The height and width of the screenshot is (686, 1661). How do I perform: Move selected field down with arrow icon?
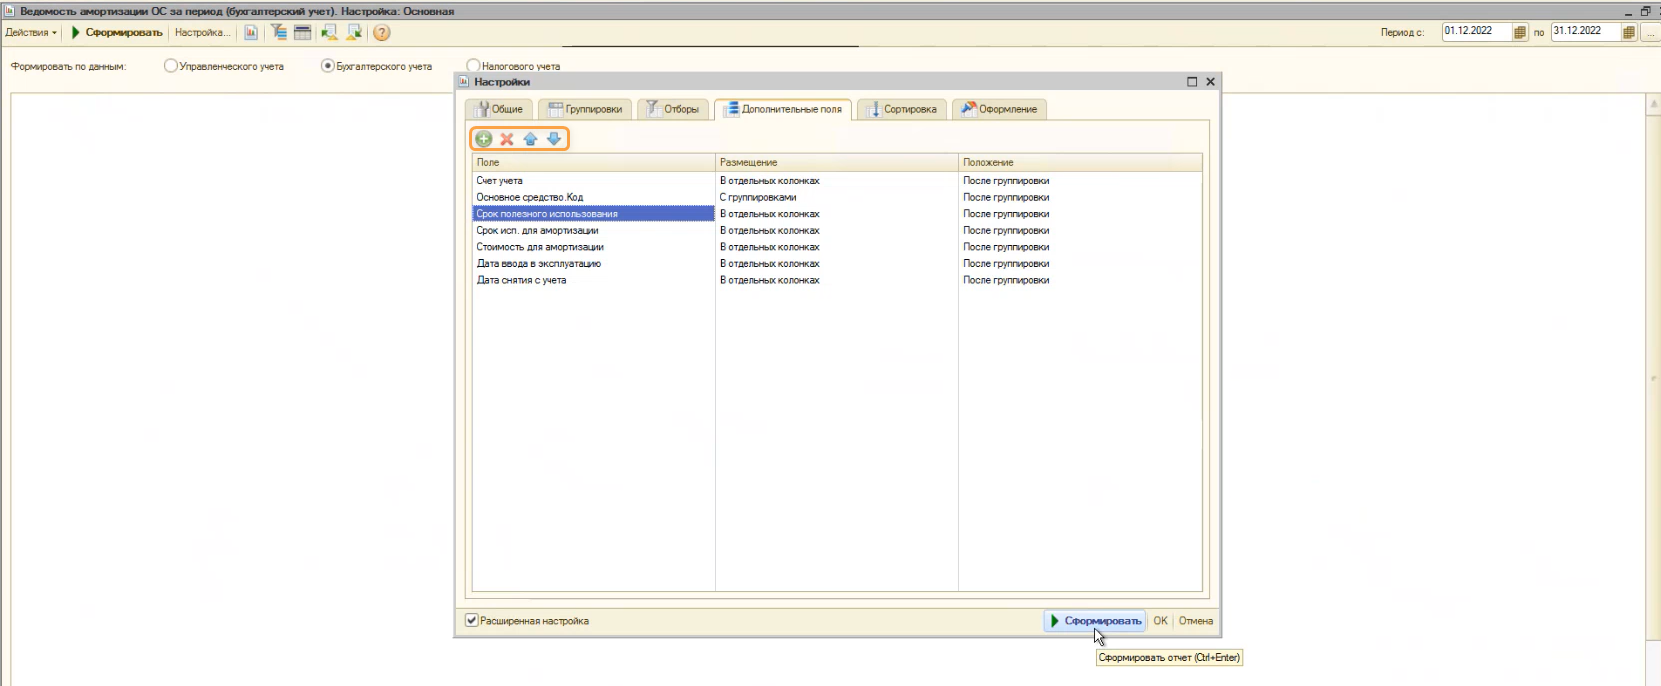point(554,139)
